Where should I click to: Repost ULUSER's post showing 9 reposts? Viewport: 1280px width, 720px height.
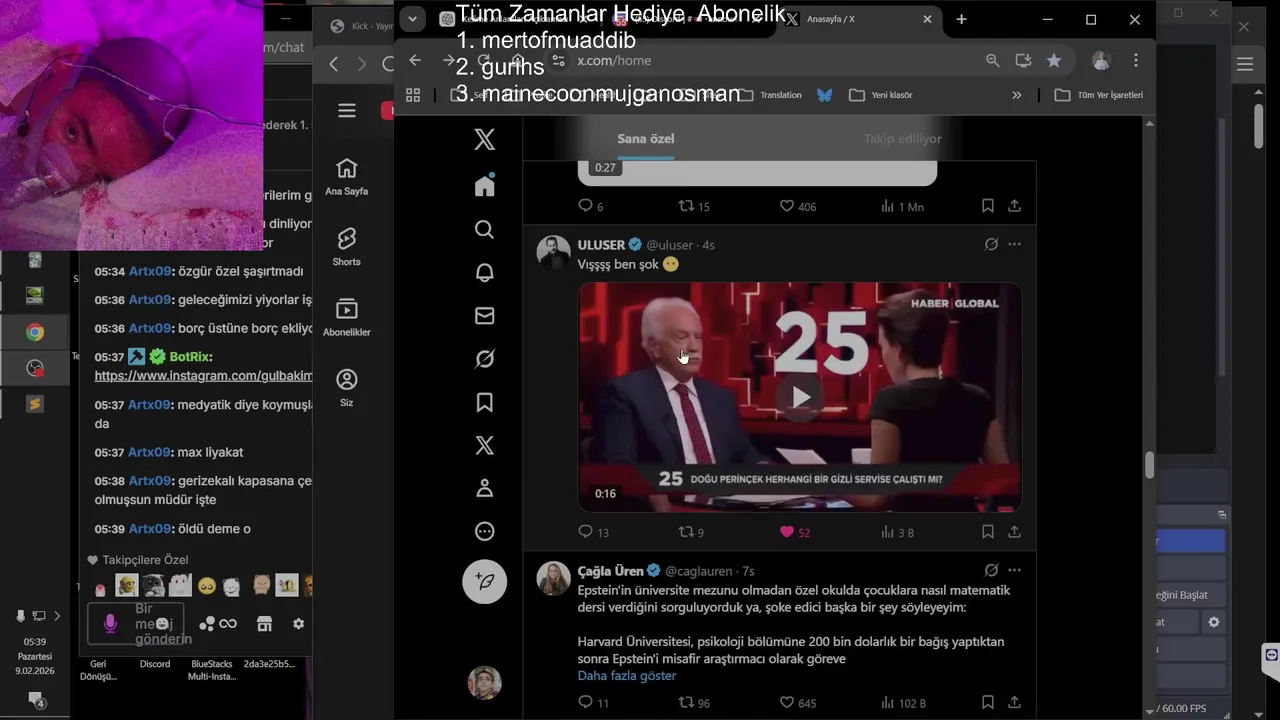692,532
